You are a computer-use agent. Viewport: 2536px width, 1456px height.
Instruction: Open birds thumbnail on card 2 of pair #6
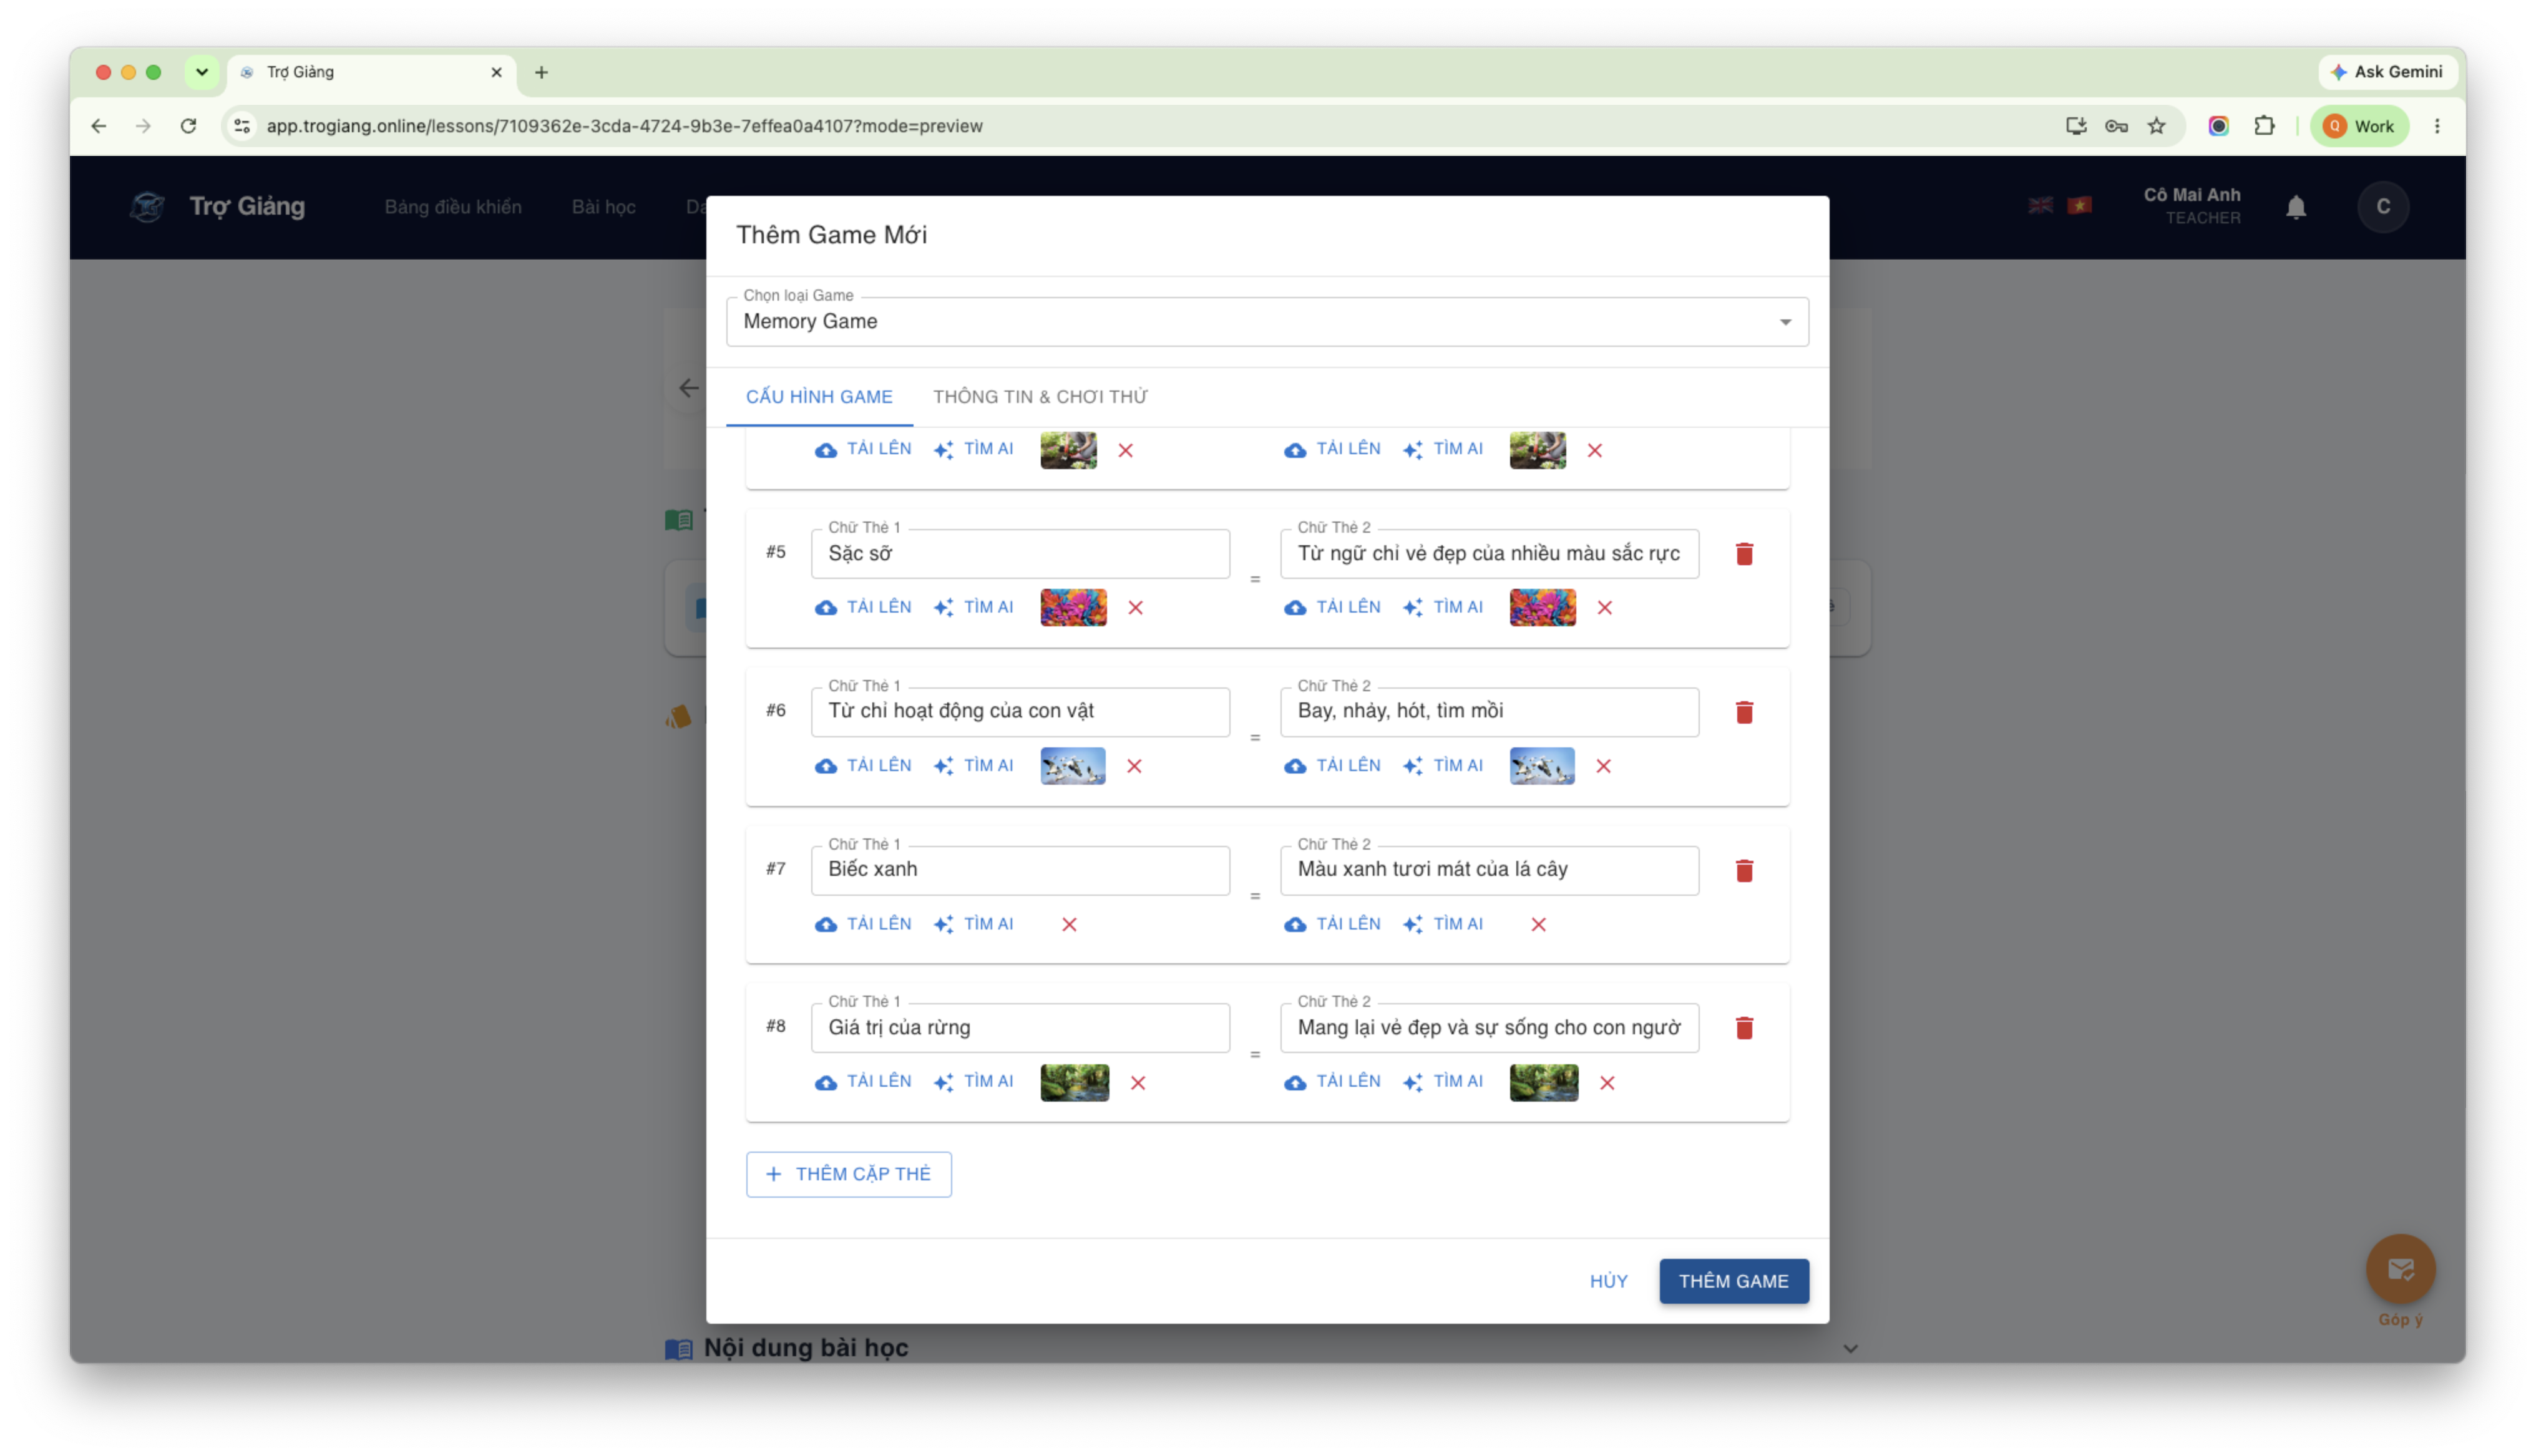(x=1541, y=765)
